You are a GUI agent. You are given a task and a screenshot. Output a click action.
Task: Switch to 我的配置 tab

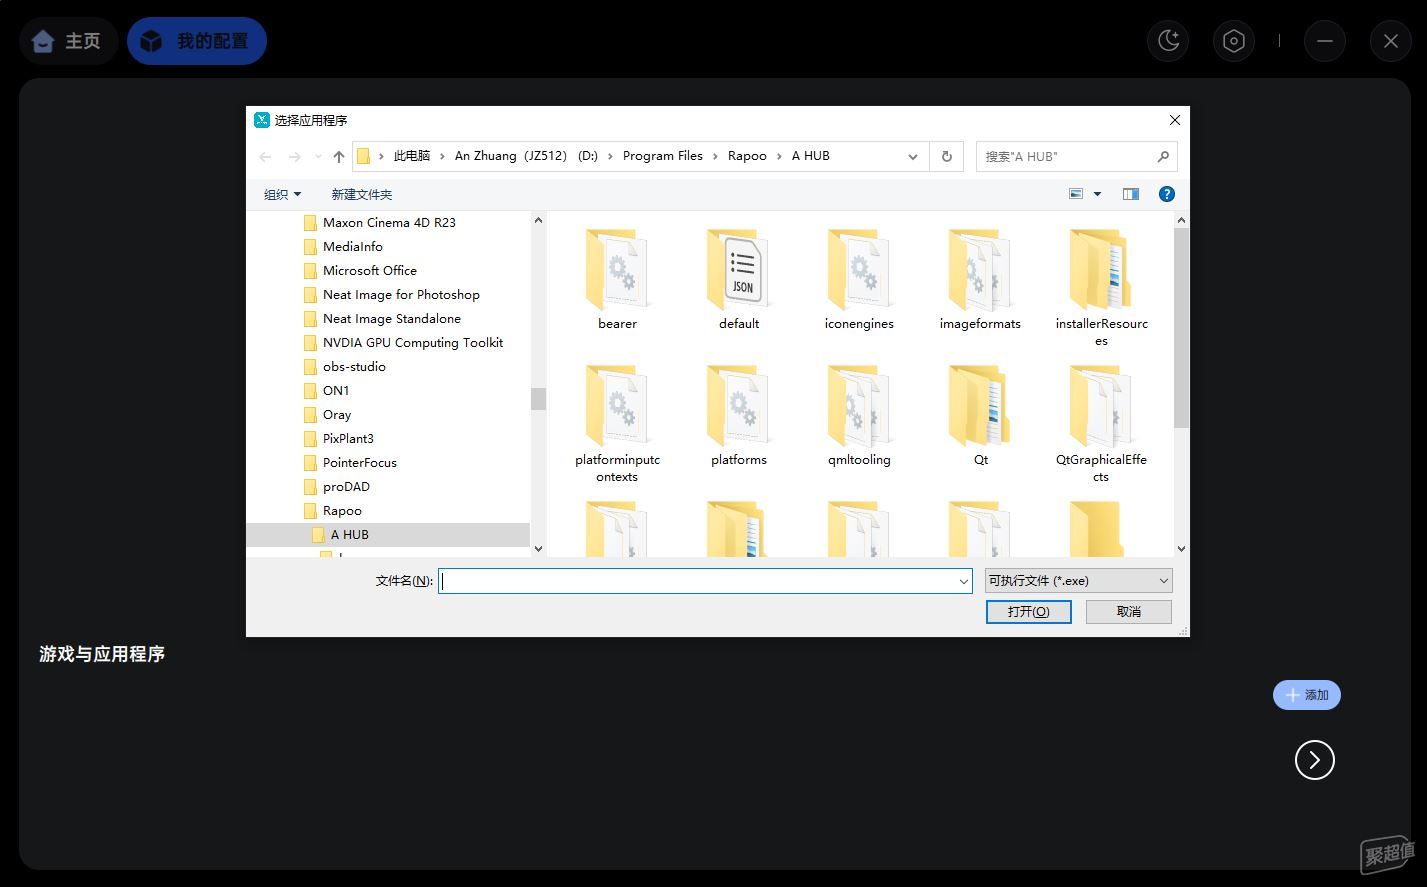[x=197, y=41]
